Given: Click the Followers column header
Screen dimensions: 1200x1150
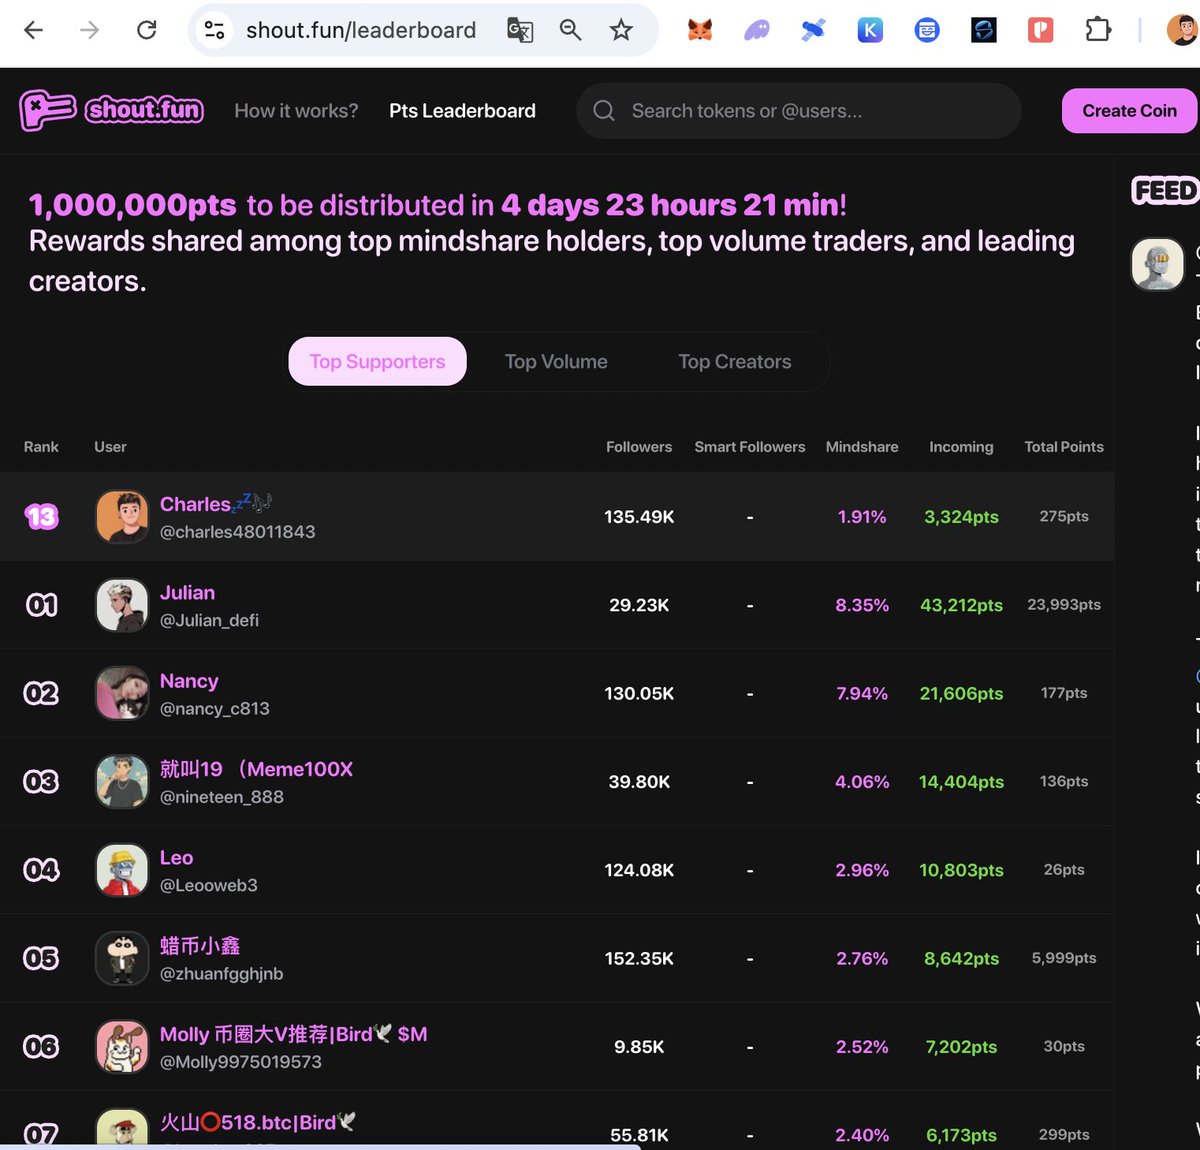Looking at the screenshot, I should (x=639, y=447).
